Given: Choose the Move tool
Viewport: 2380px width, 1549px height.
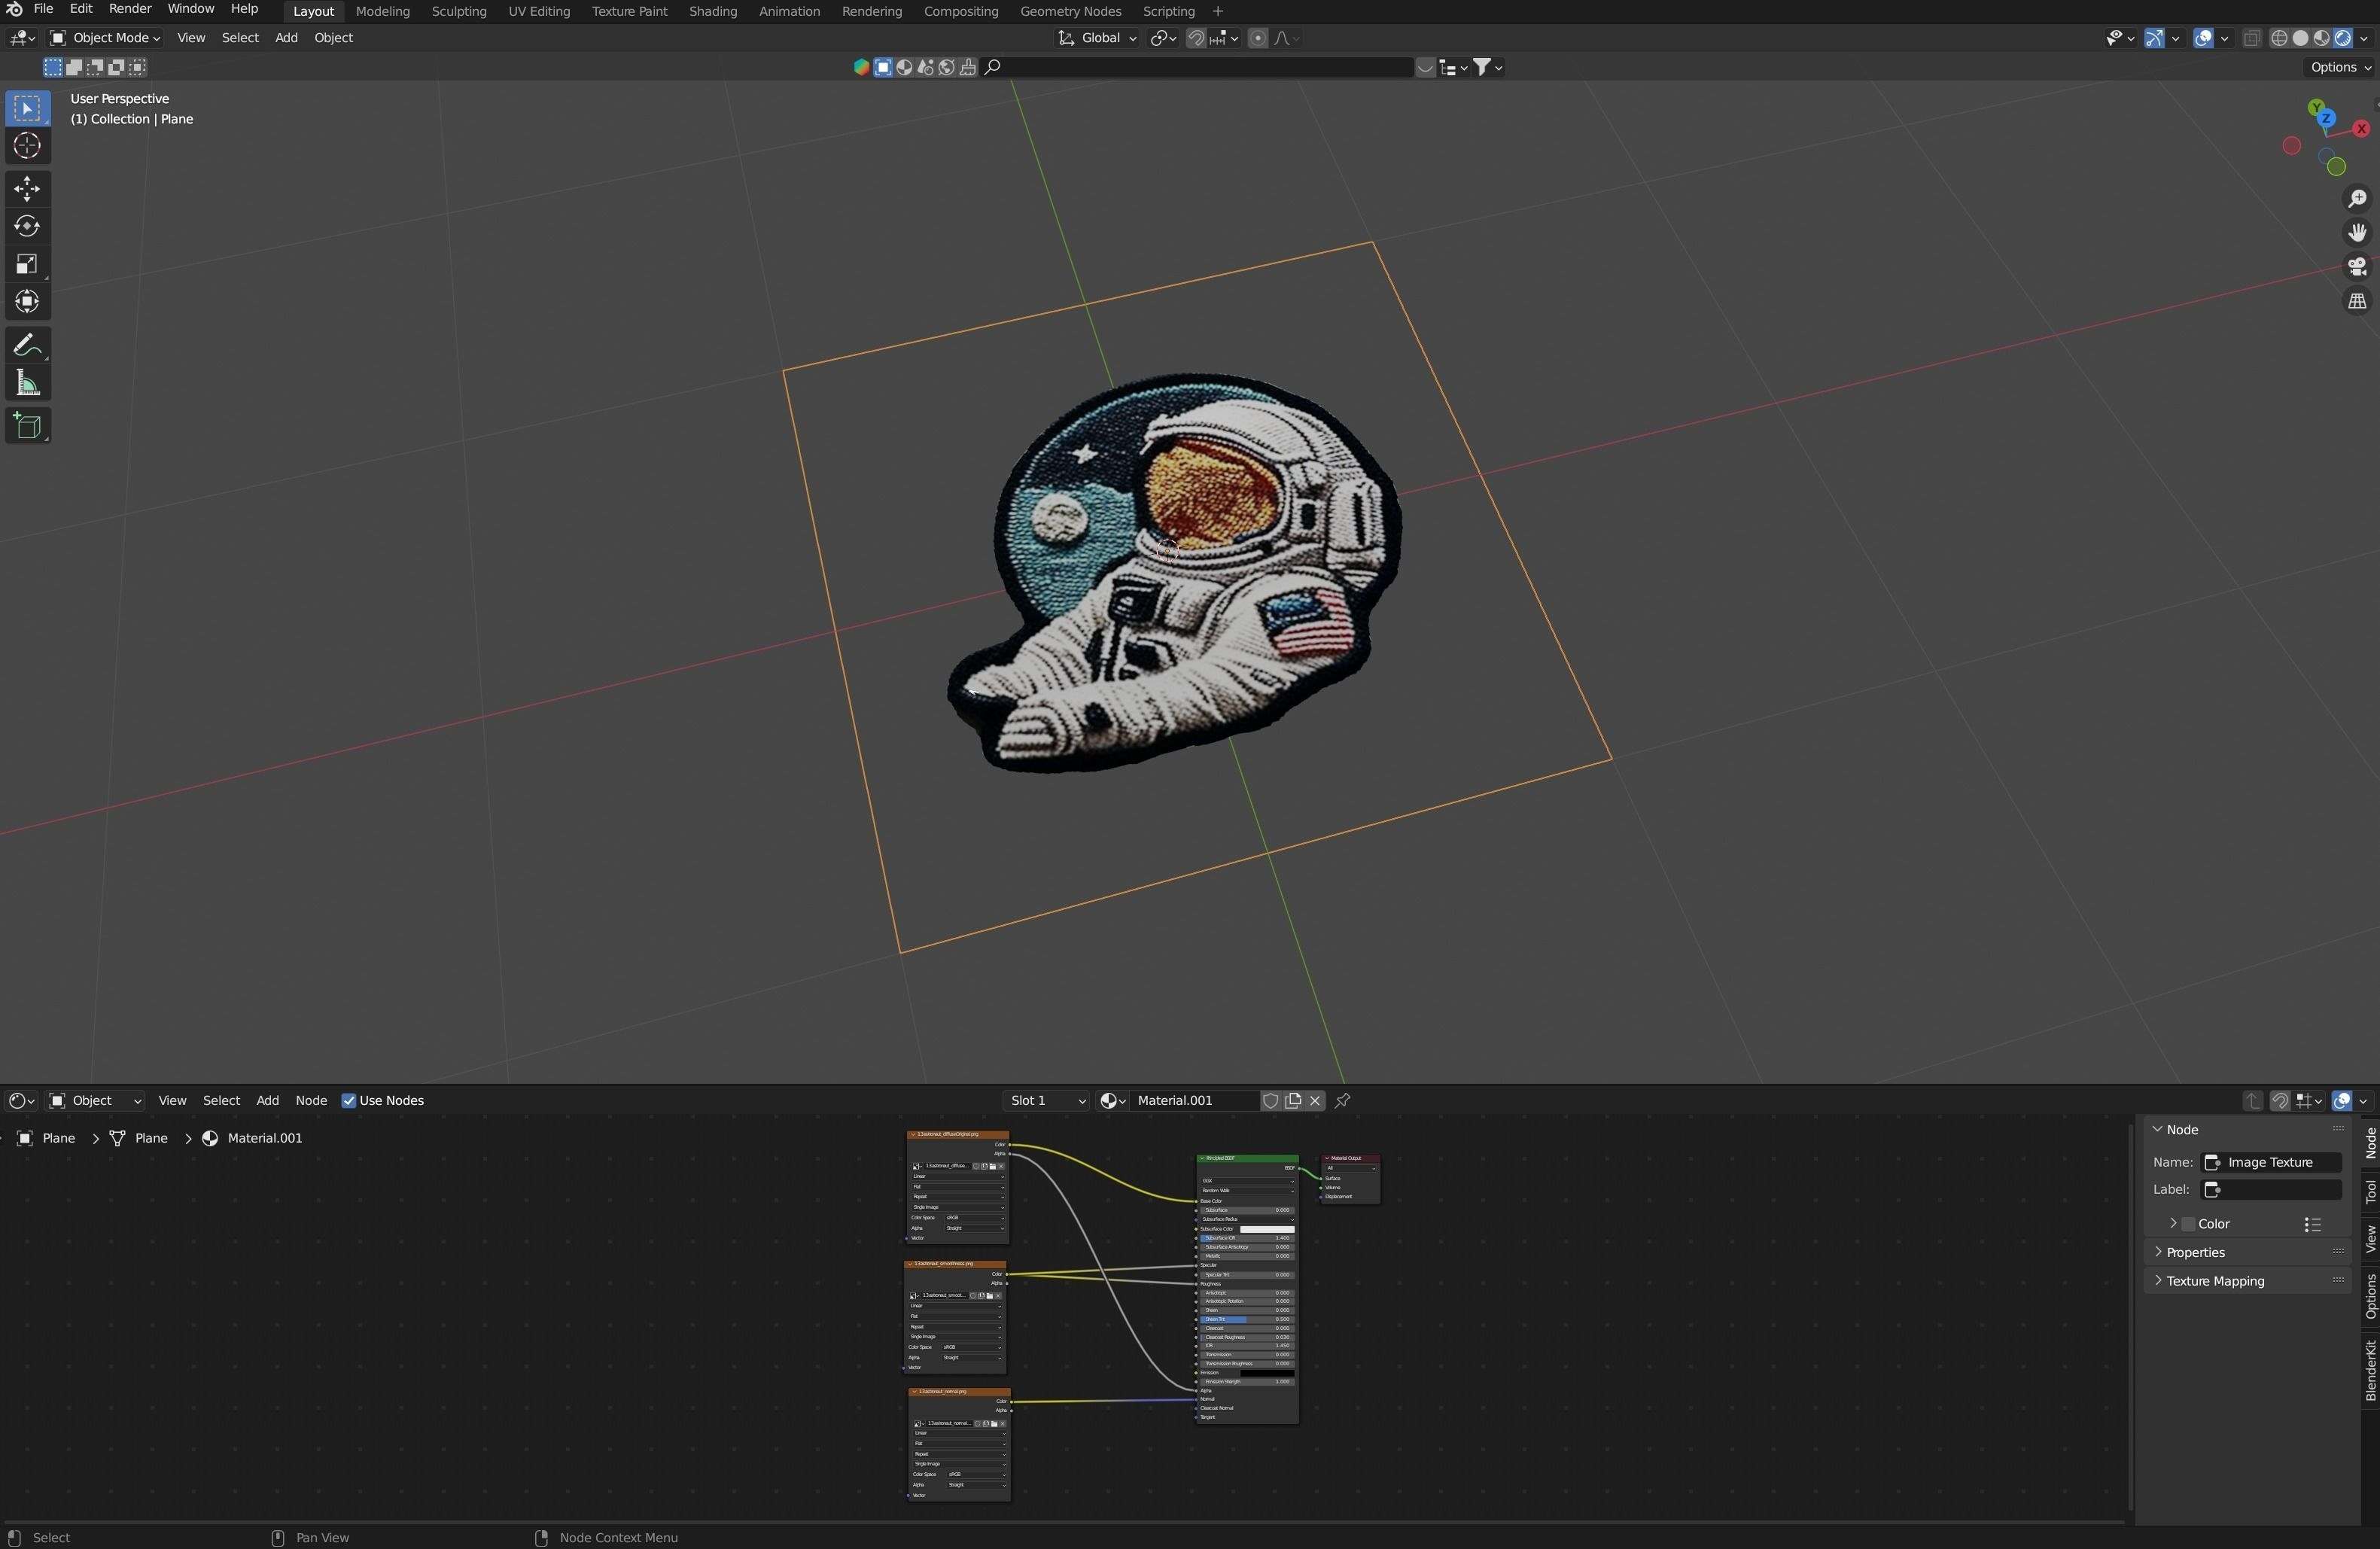Looking at the screenshot, I should (27, 189).
